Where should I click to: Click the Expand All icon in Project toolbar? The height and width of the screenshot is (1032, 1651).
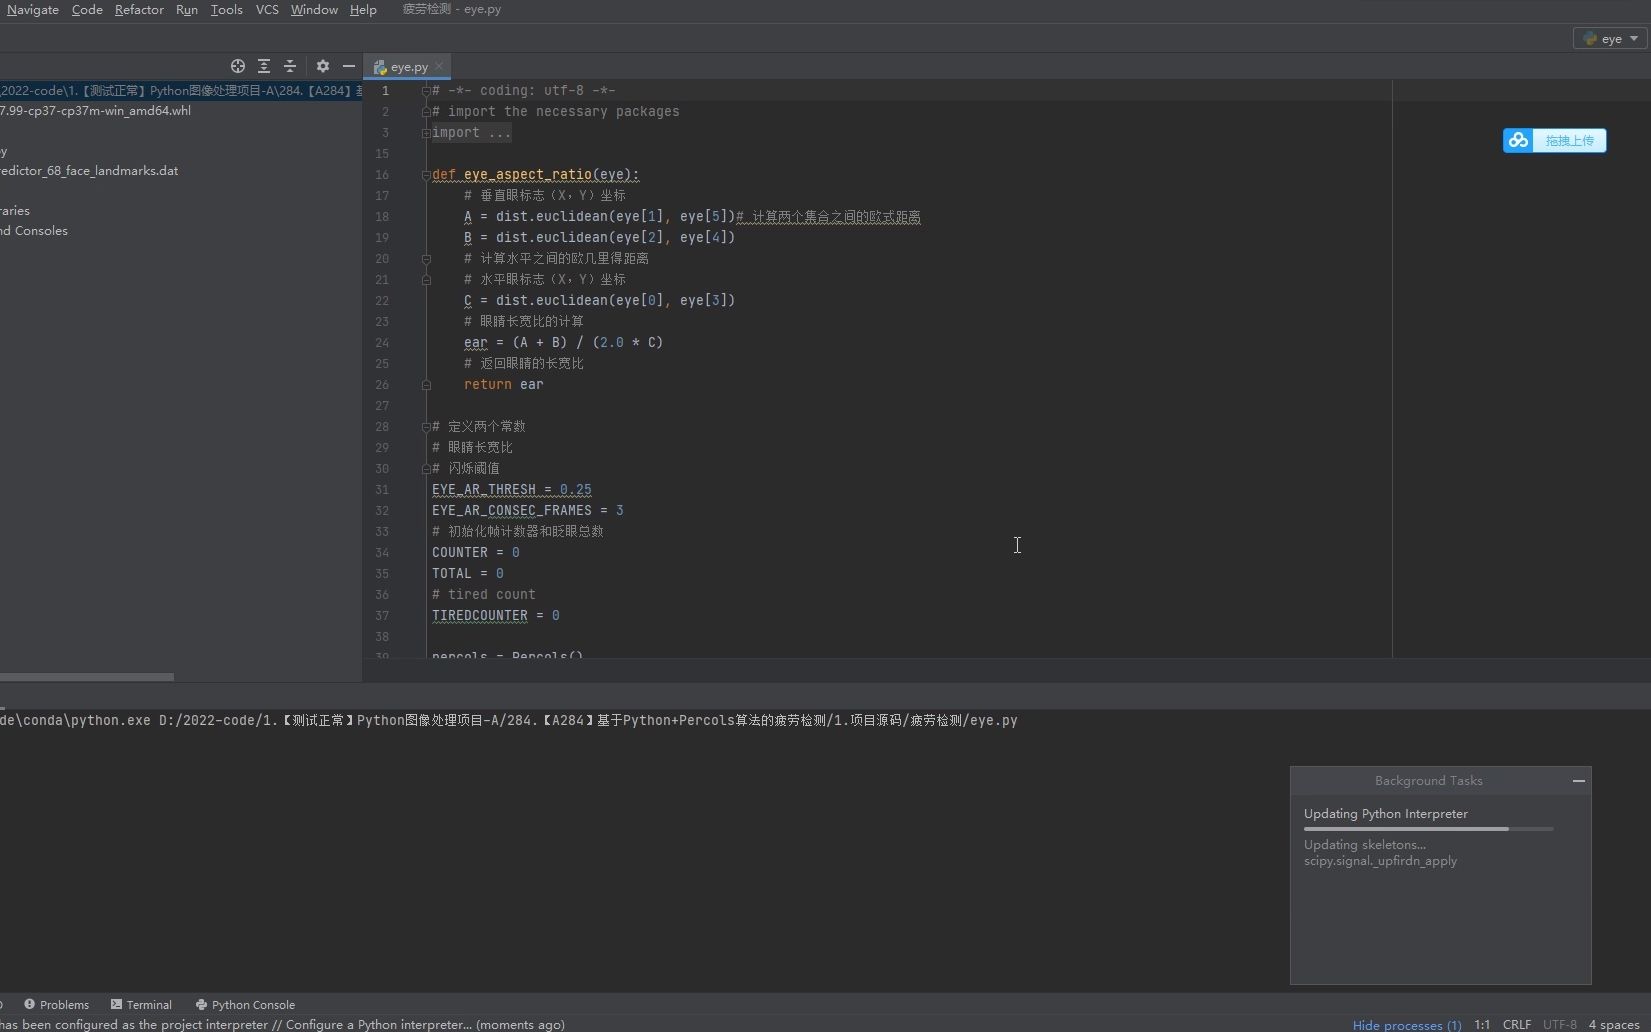(x=264, y=66)
